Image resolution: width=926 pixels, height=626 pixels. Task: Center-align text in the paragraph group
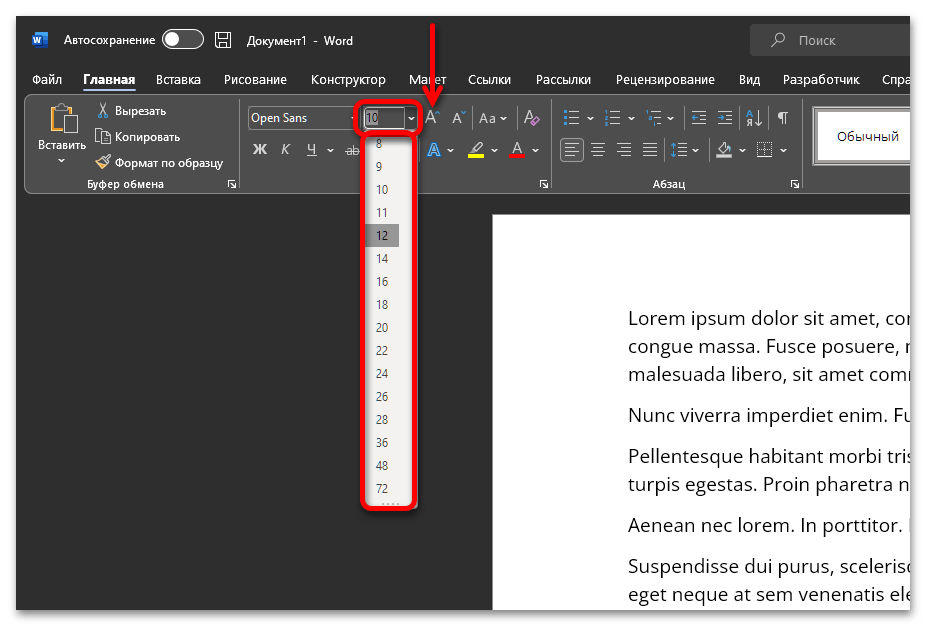click(x=598, y=150)
